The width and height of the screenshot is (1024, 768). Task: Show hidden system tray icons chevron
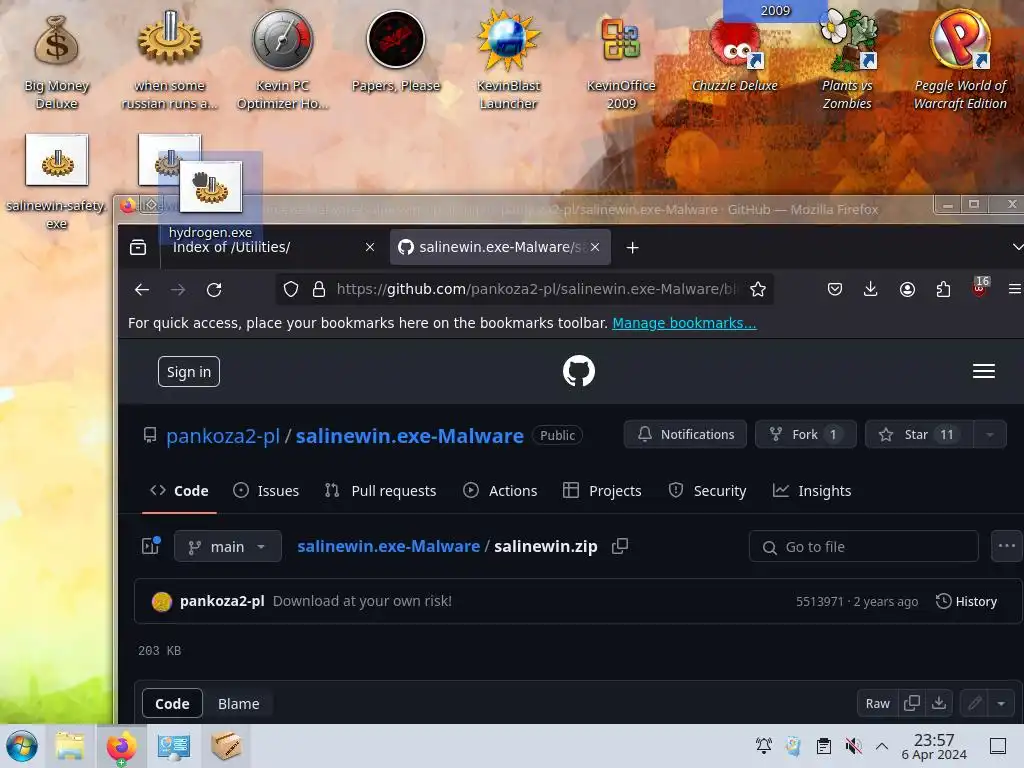[882, 746]
